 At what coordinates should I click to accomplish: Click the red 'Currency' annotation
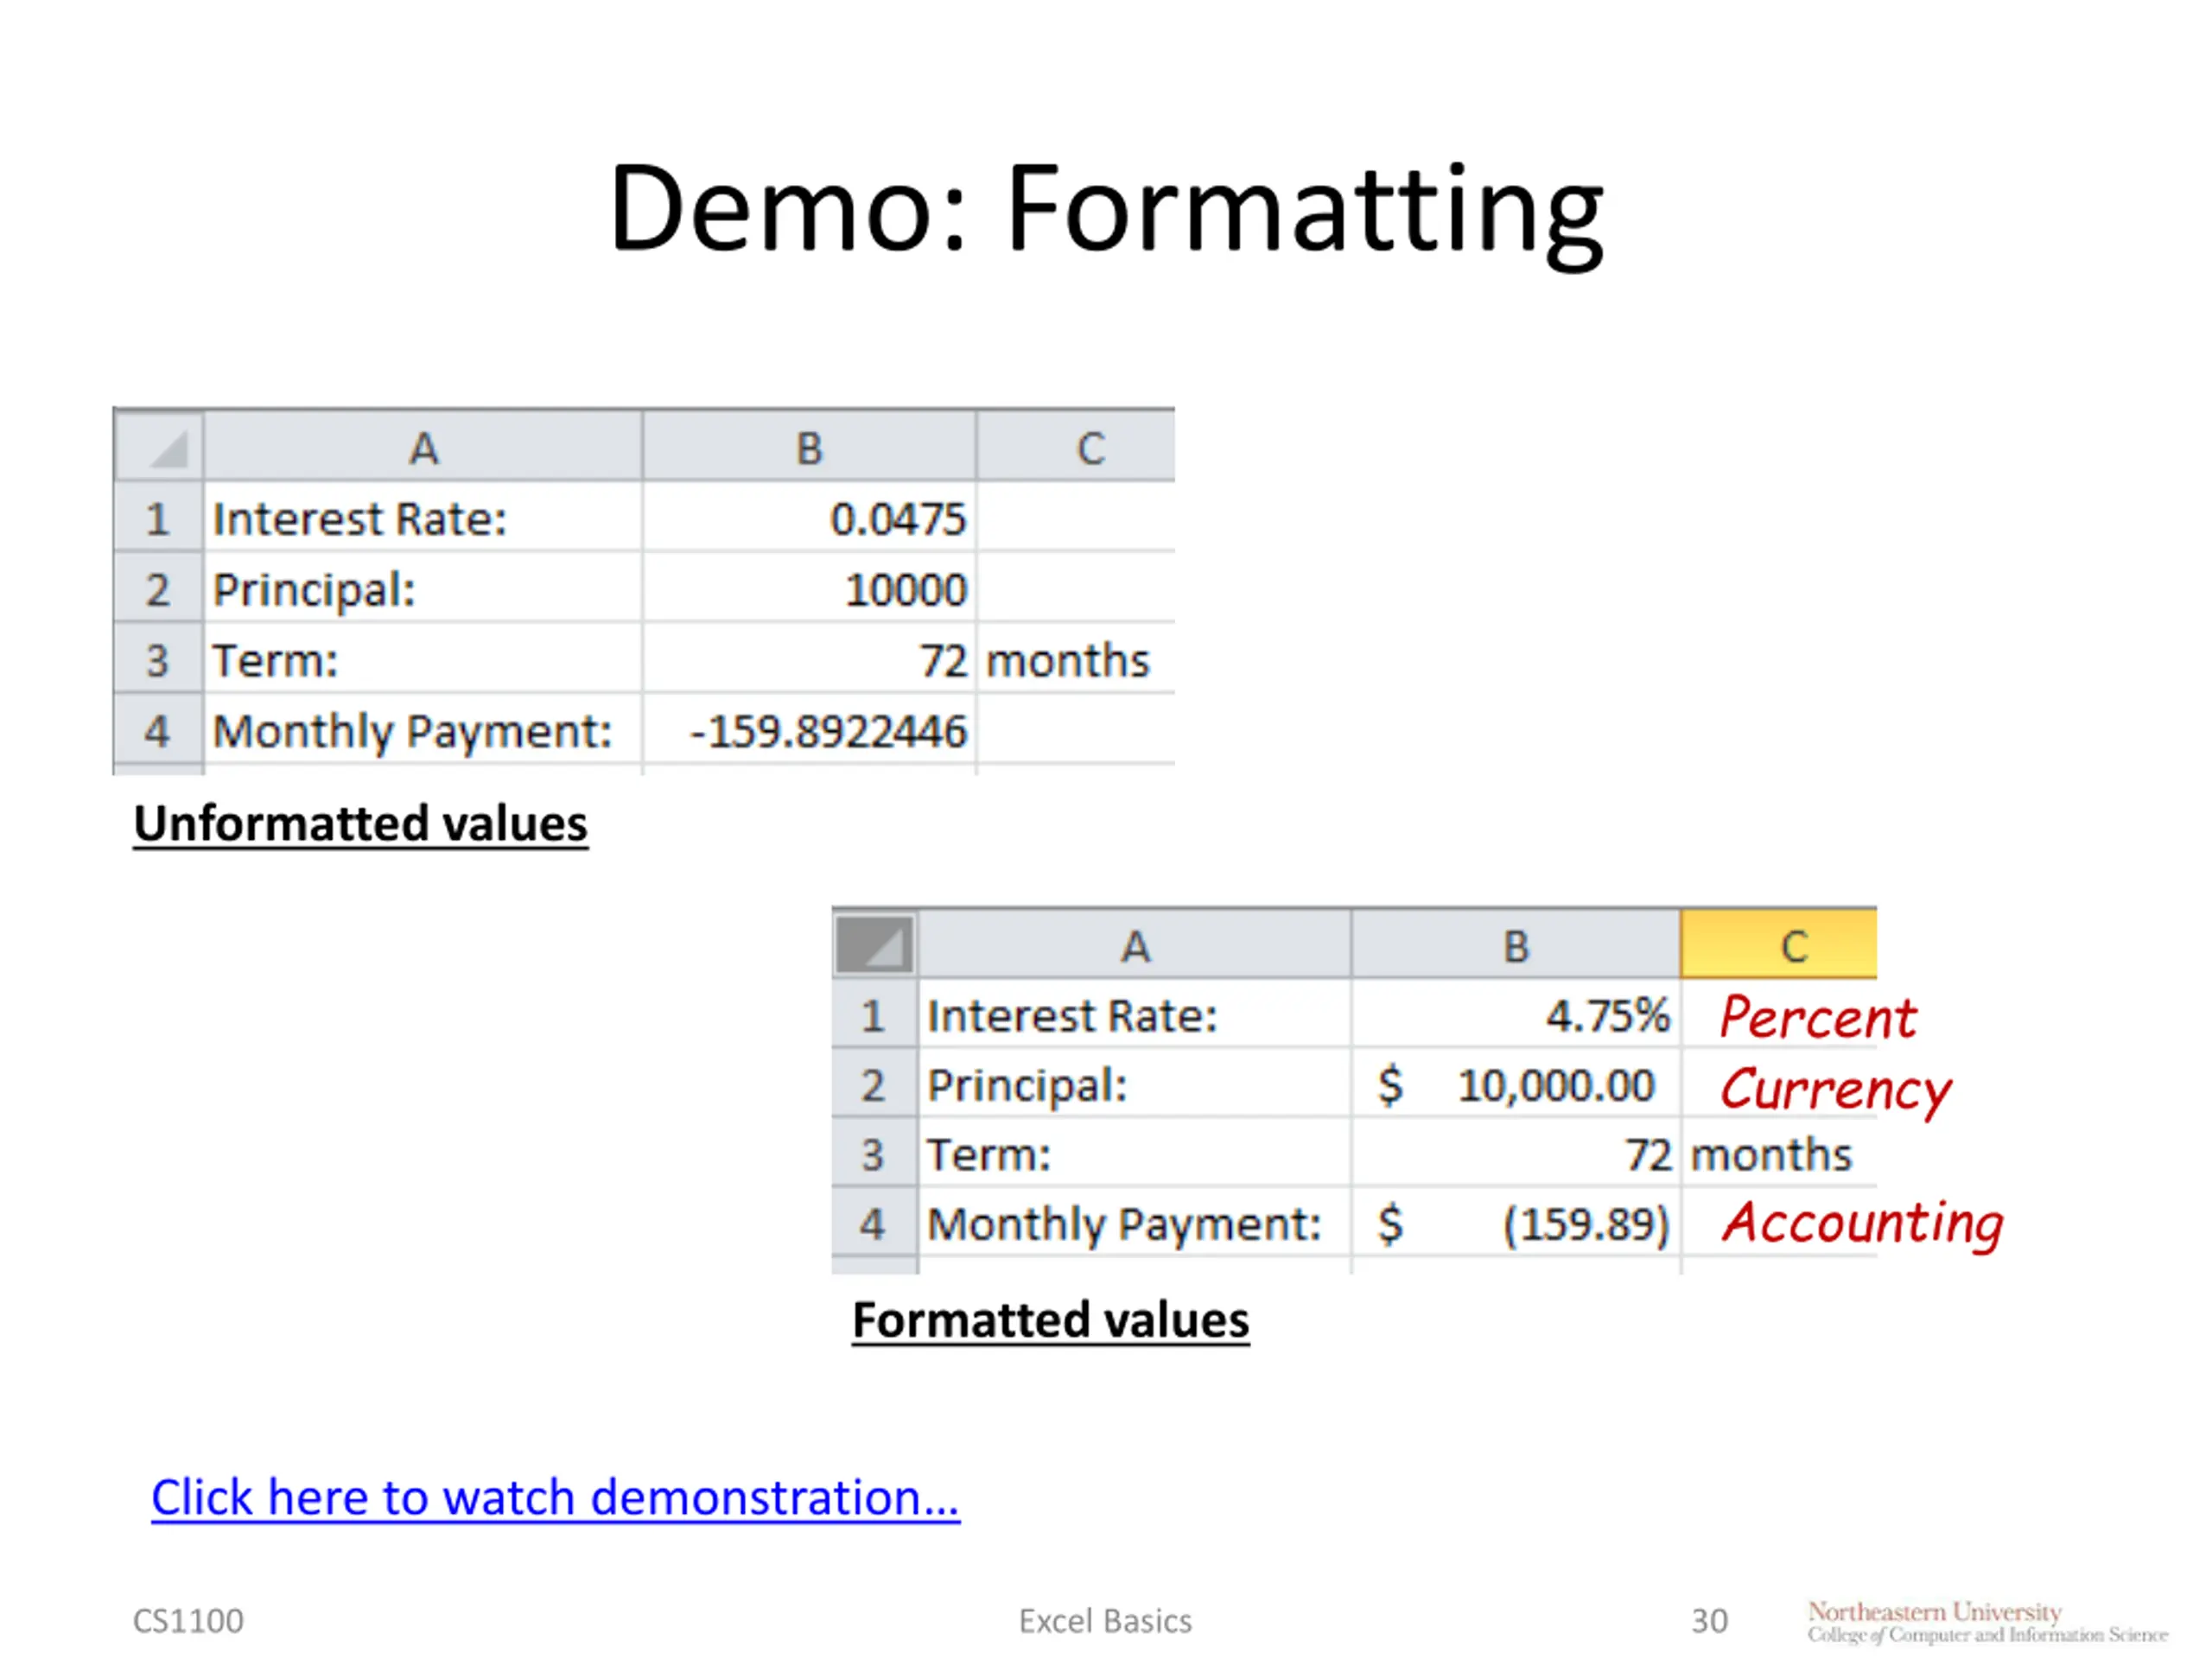point(1834,1088)
